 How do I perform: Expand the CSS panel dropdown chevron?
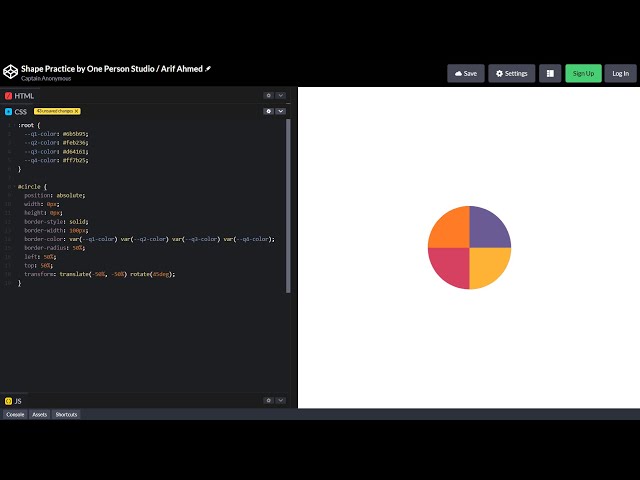281,111
